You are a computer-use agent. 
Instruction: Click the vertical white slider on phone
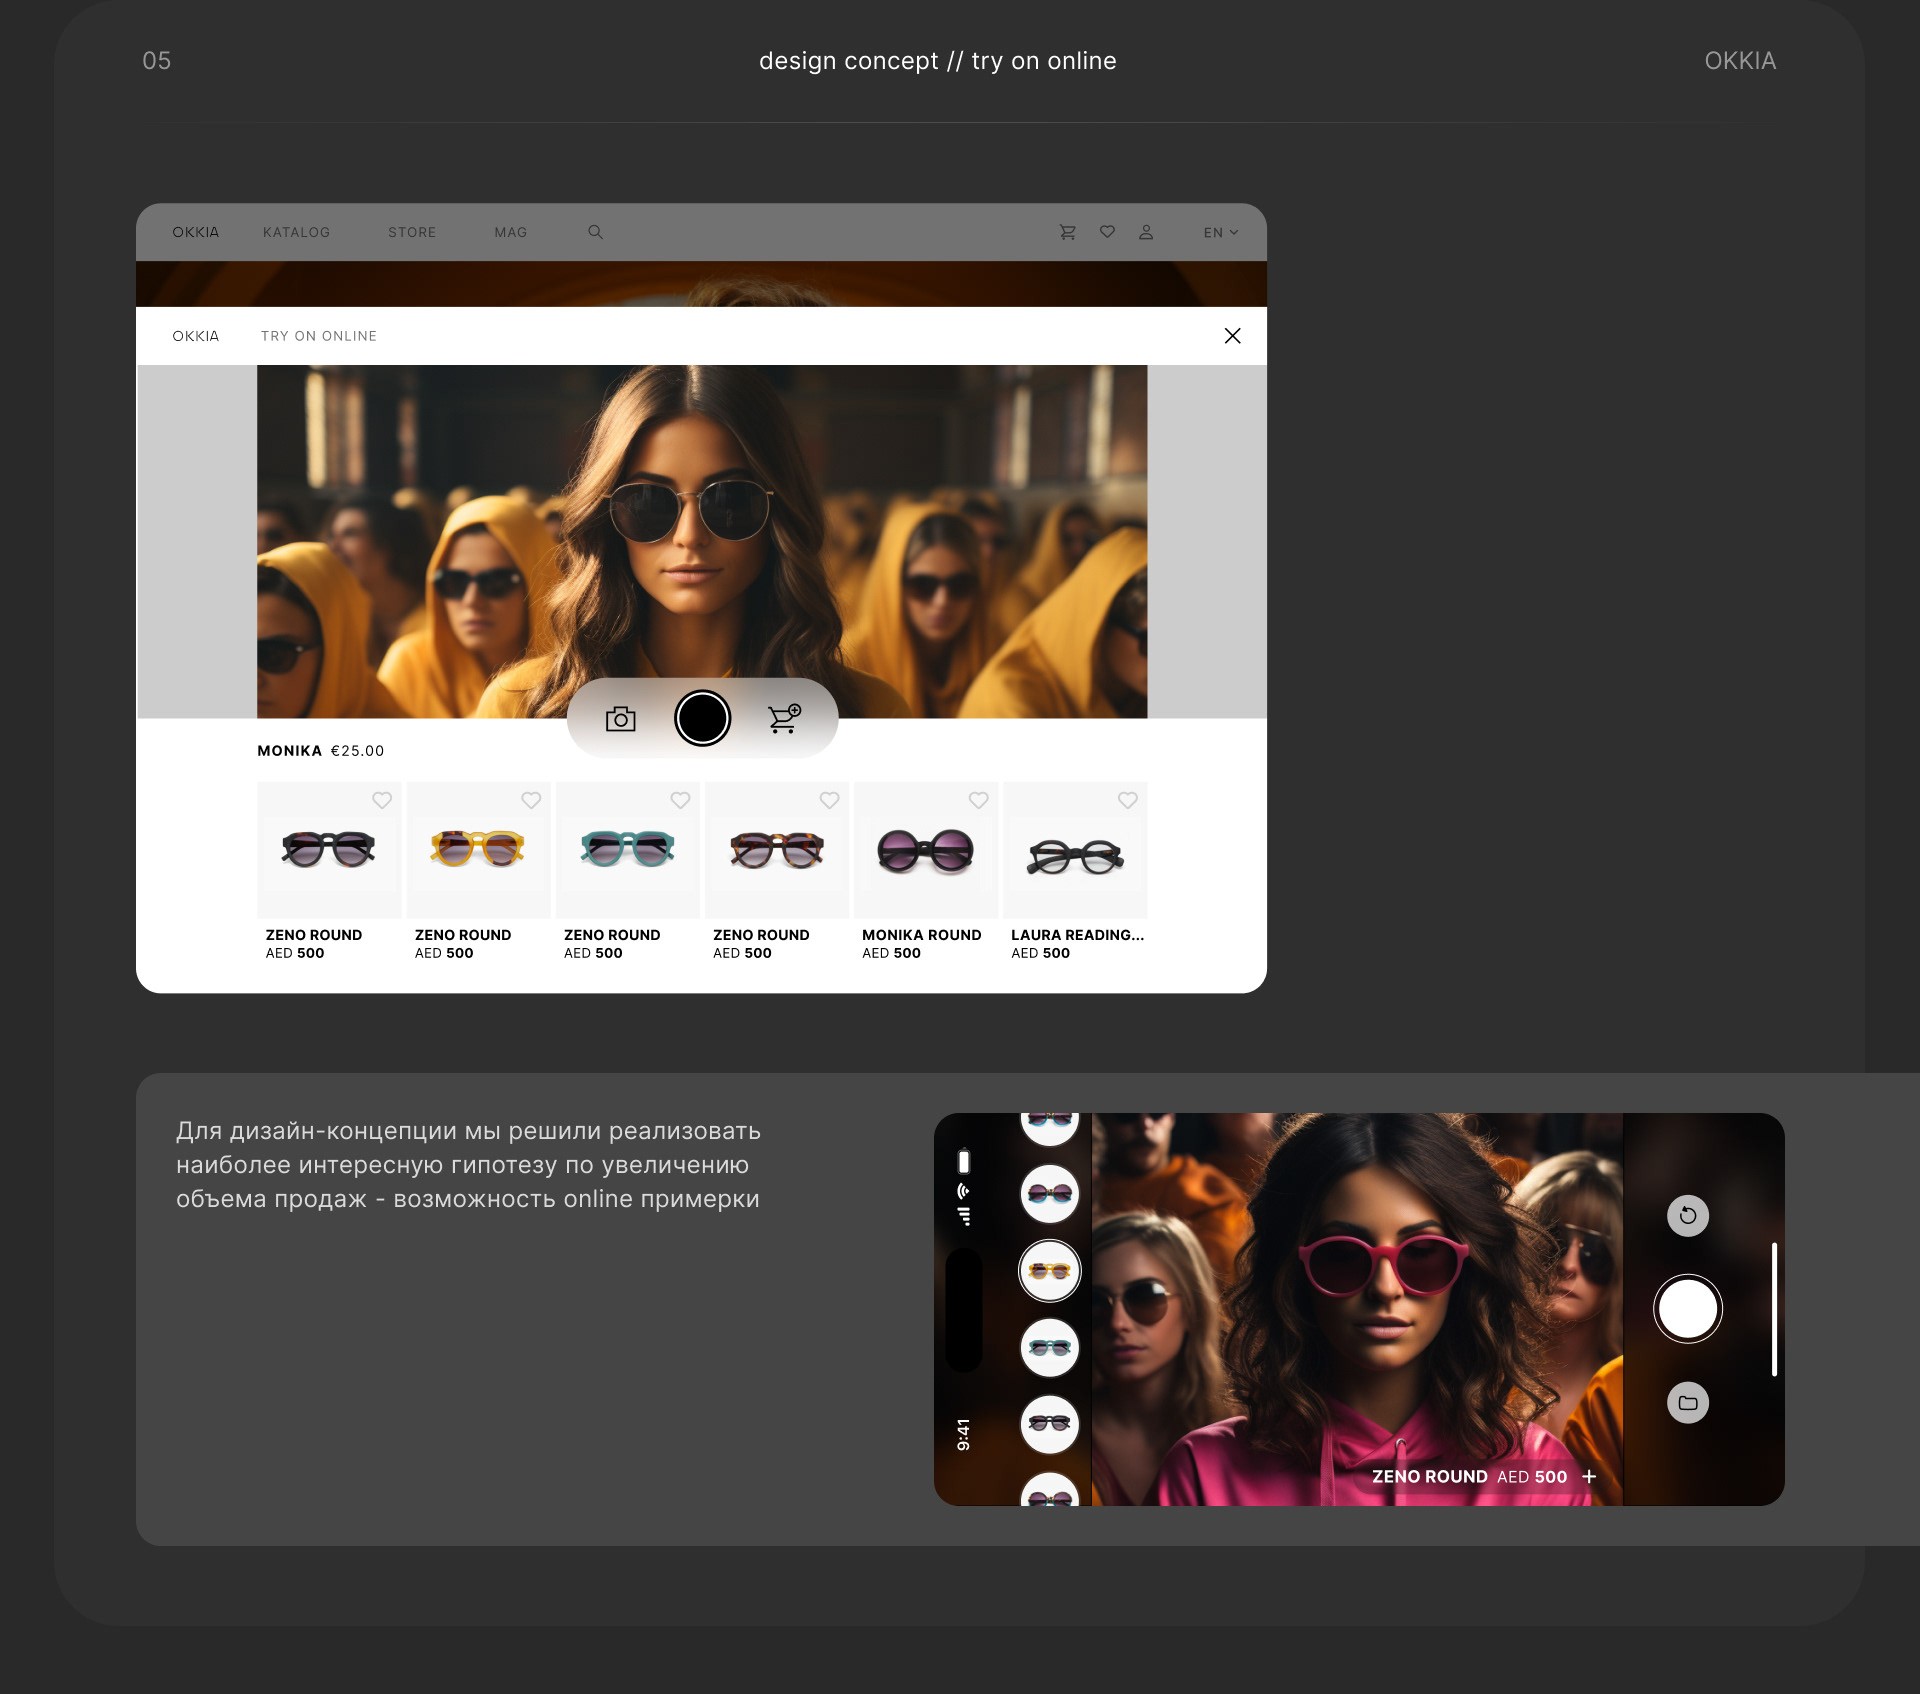point(1774,1309)
